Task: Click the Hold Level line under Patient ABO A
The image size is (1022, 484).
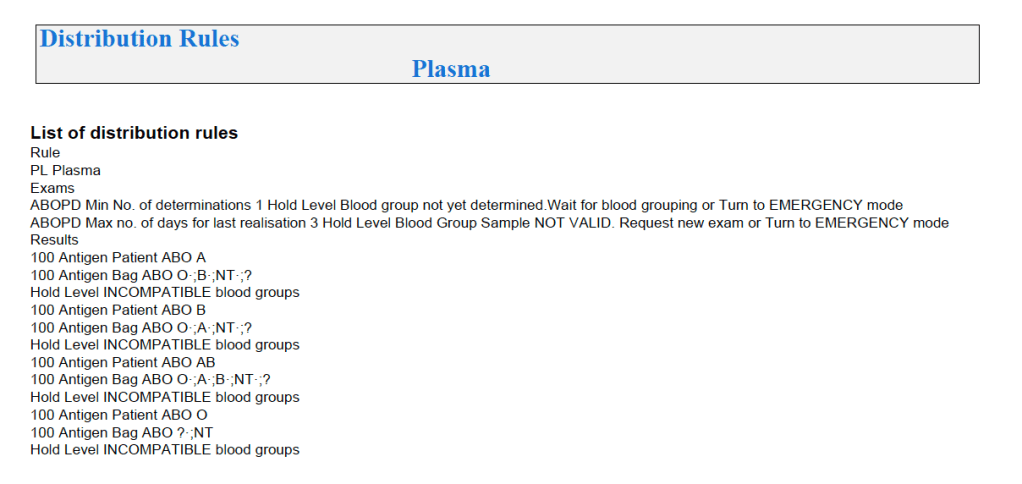Action: pyautogui.click(x=165, y=292)
